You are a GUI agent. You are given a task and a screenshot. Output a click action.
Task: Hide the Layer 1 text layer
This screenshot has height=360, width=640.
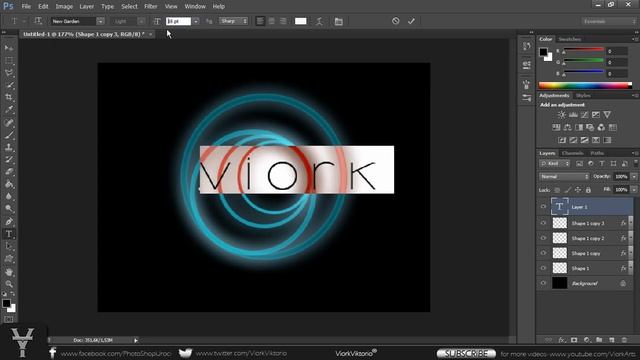543,207
